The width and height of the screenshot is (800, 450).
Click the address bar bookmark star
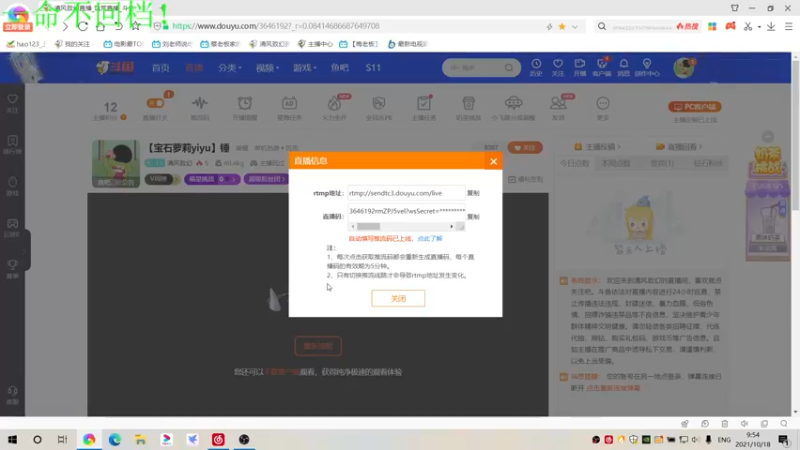[562, 26]
